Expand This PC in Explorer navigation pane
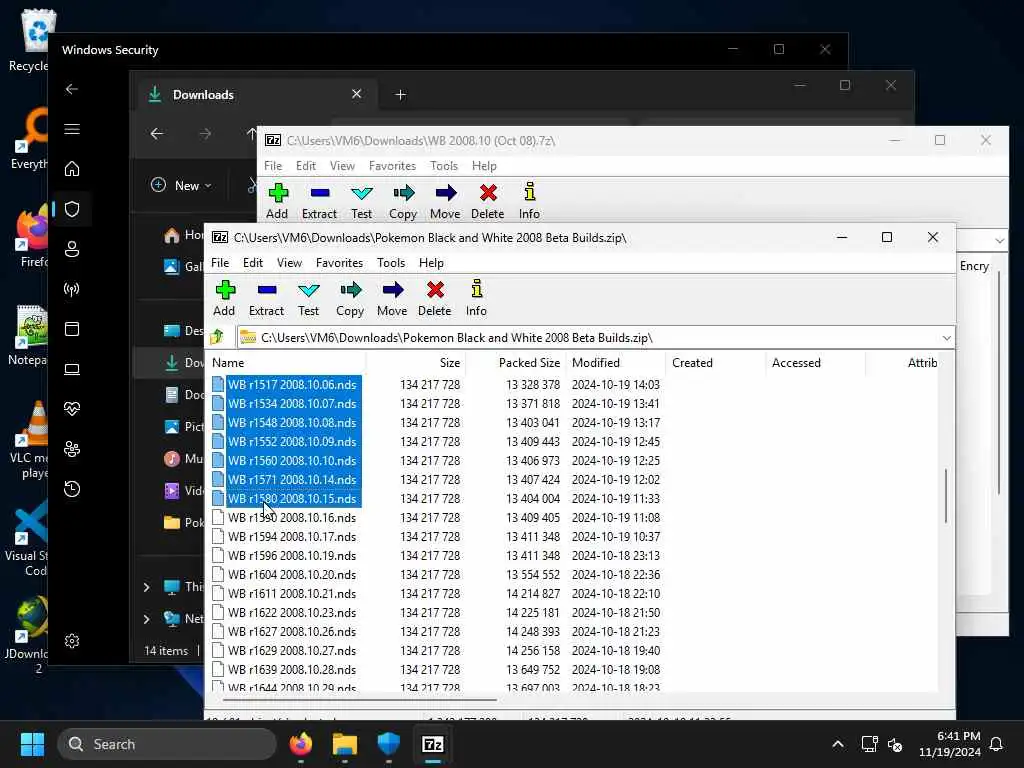The height and width of the screenshot is (768, 1024). tap(147, 587)
